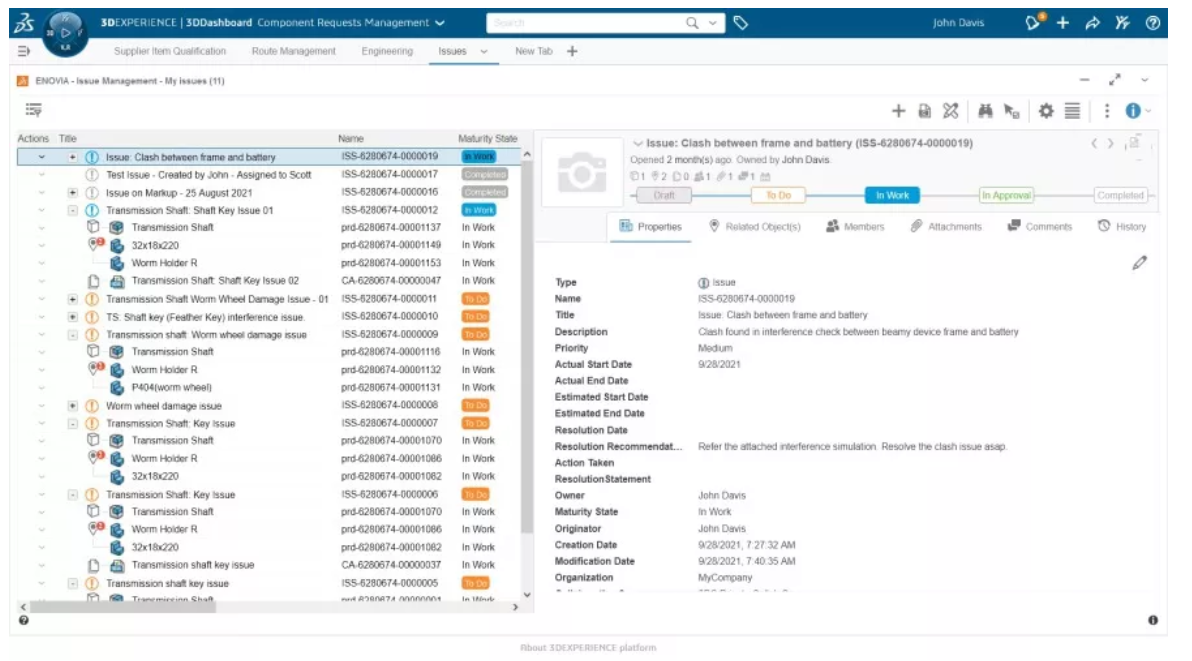Screen dimensions: 1192x661
Task: Open the gear settings icon
Action: coord(1046,111)
